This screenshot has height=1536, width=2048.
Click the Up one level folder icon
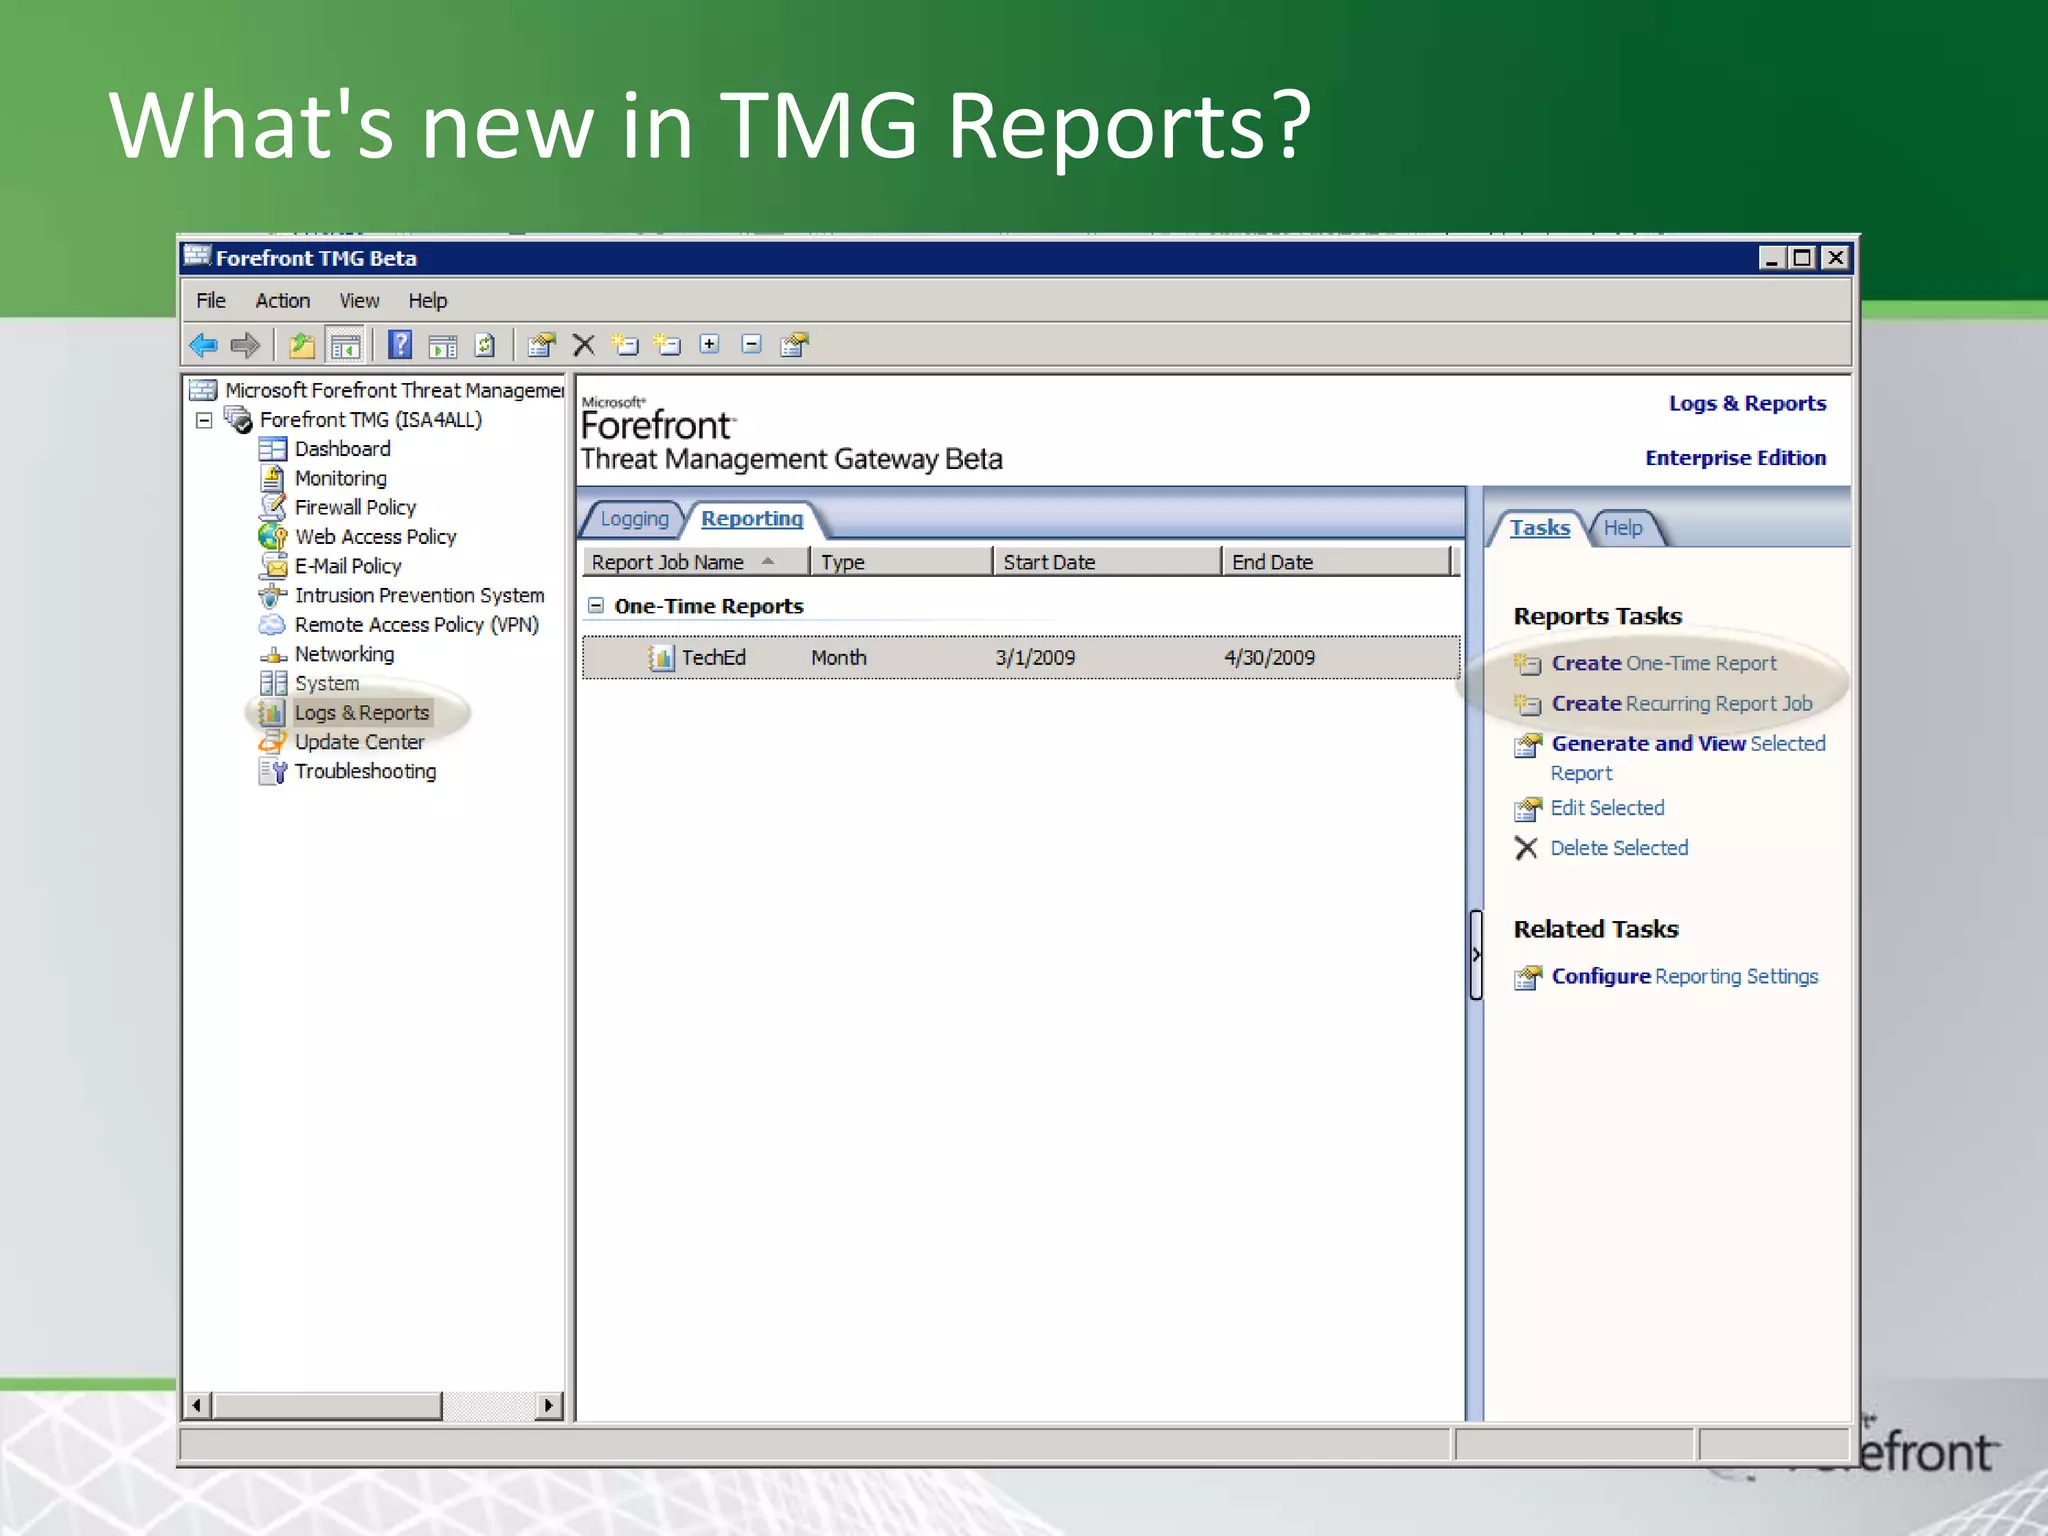tap(302, 345)
